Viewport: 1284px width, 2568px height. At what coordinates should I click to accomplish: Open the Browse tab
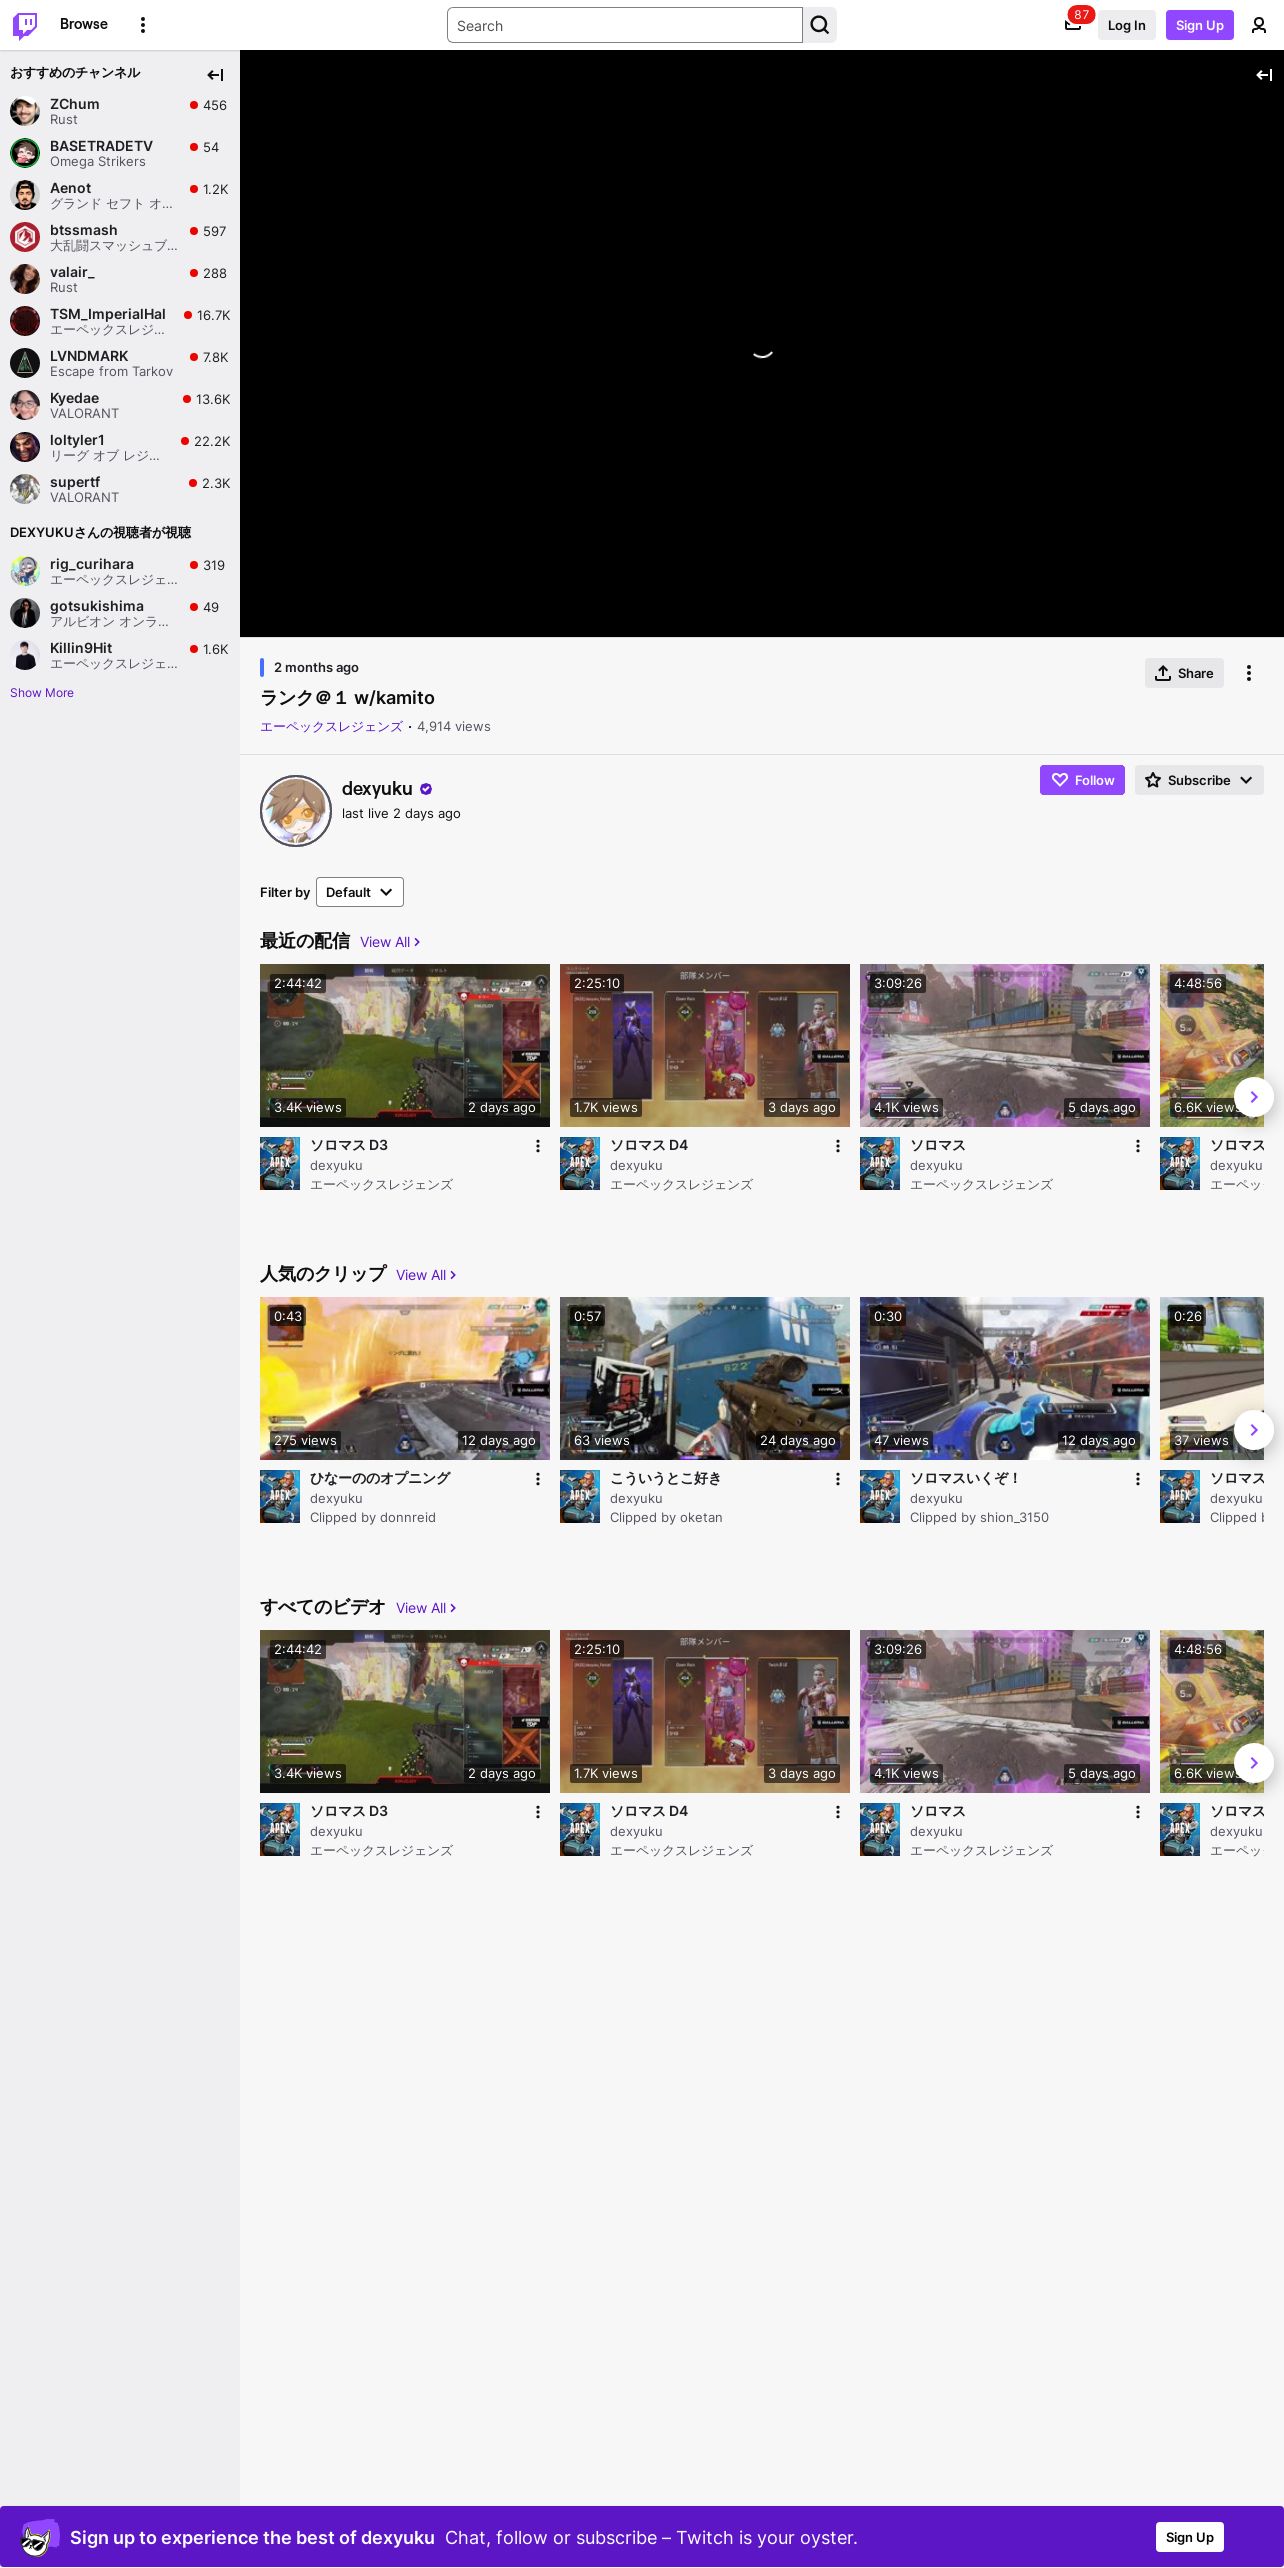[84, 24]
